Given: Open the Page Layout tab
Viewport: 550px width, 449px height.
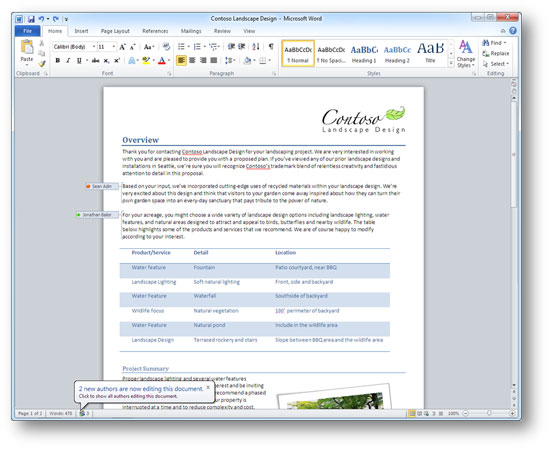Looking at the screenshot, I should (x=115, y=31).
